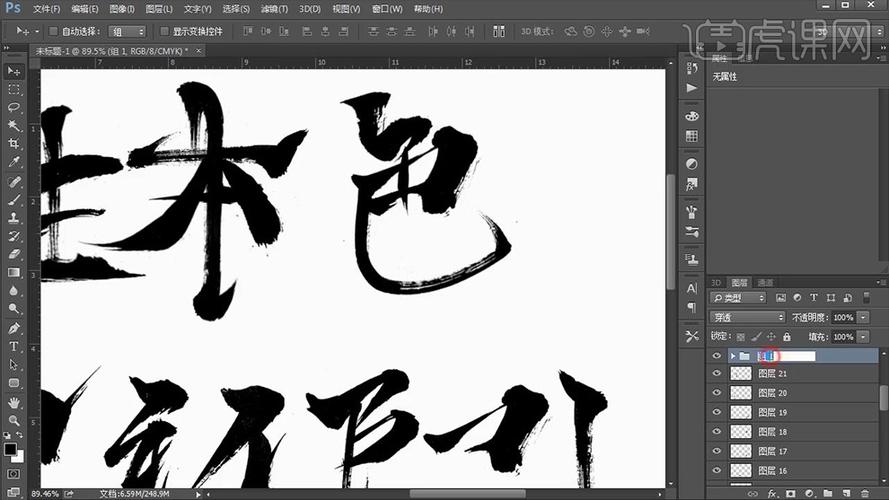Viewport: 889px width, 500px height.
Task: Select the Horizontal Type tool
Action: [x=14, y=346]
